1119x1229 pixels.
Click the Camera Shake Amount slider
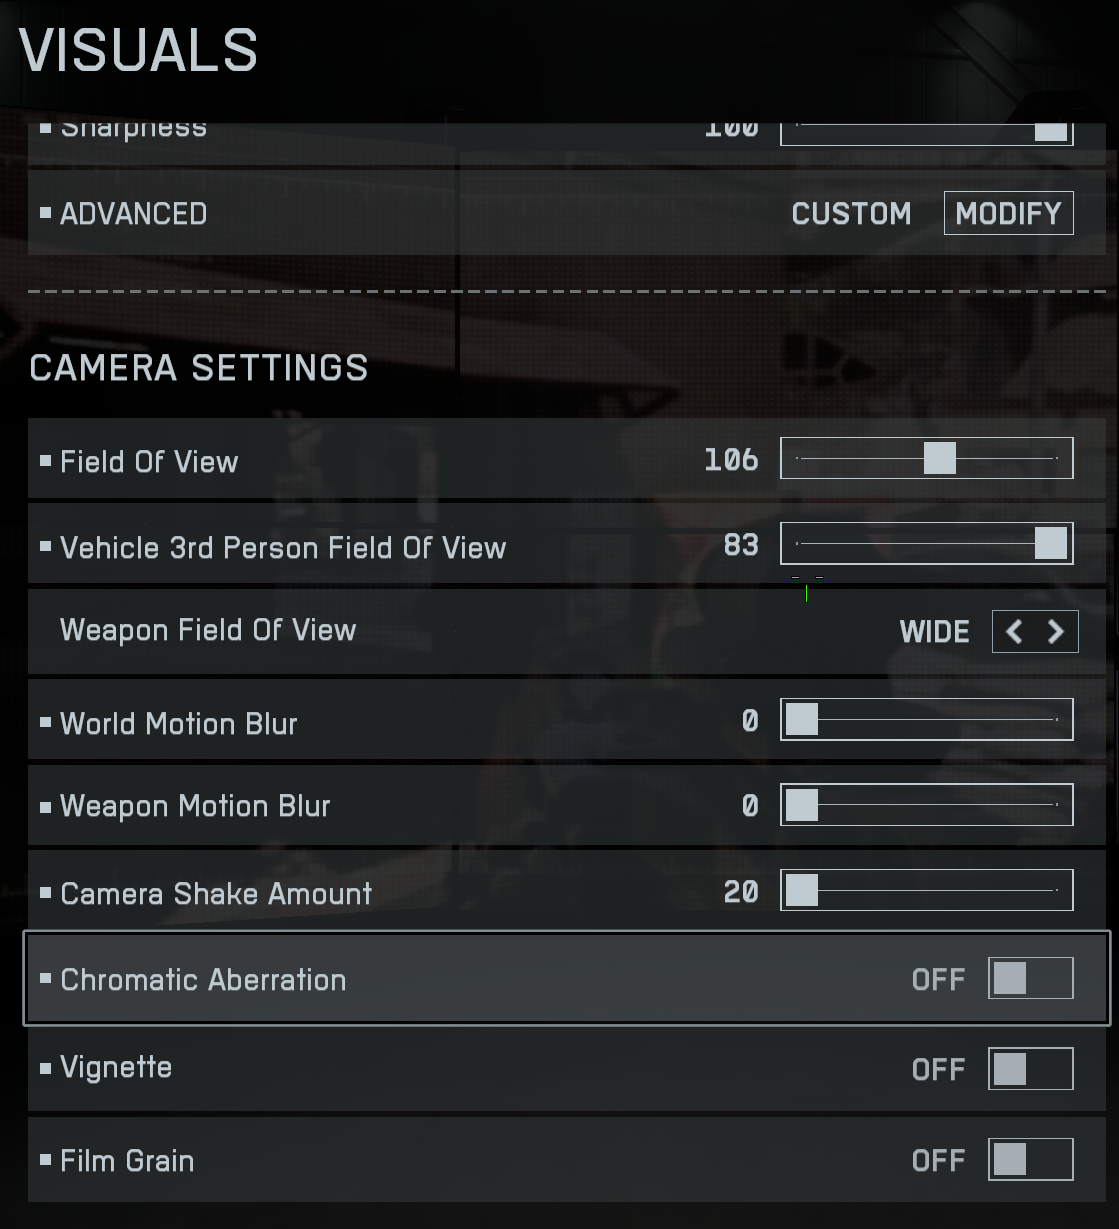[x=927, y=891]
